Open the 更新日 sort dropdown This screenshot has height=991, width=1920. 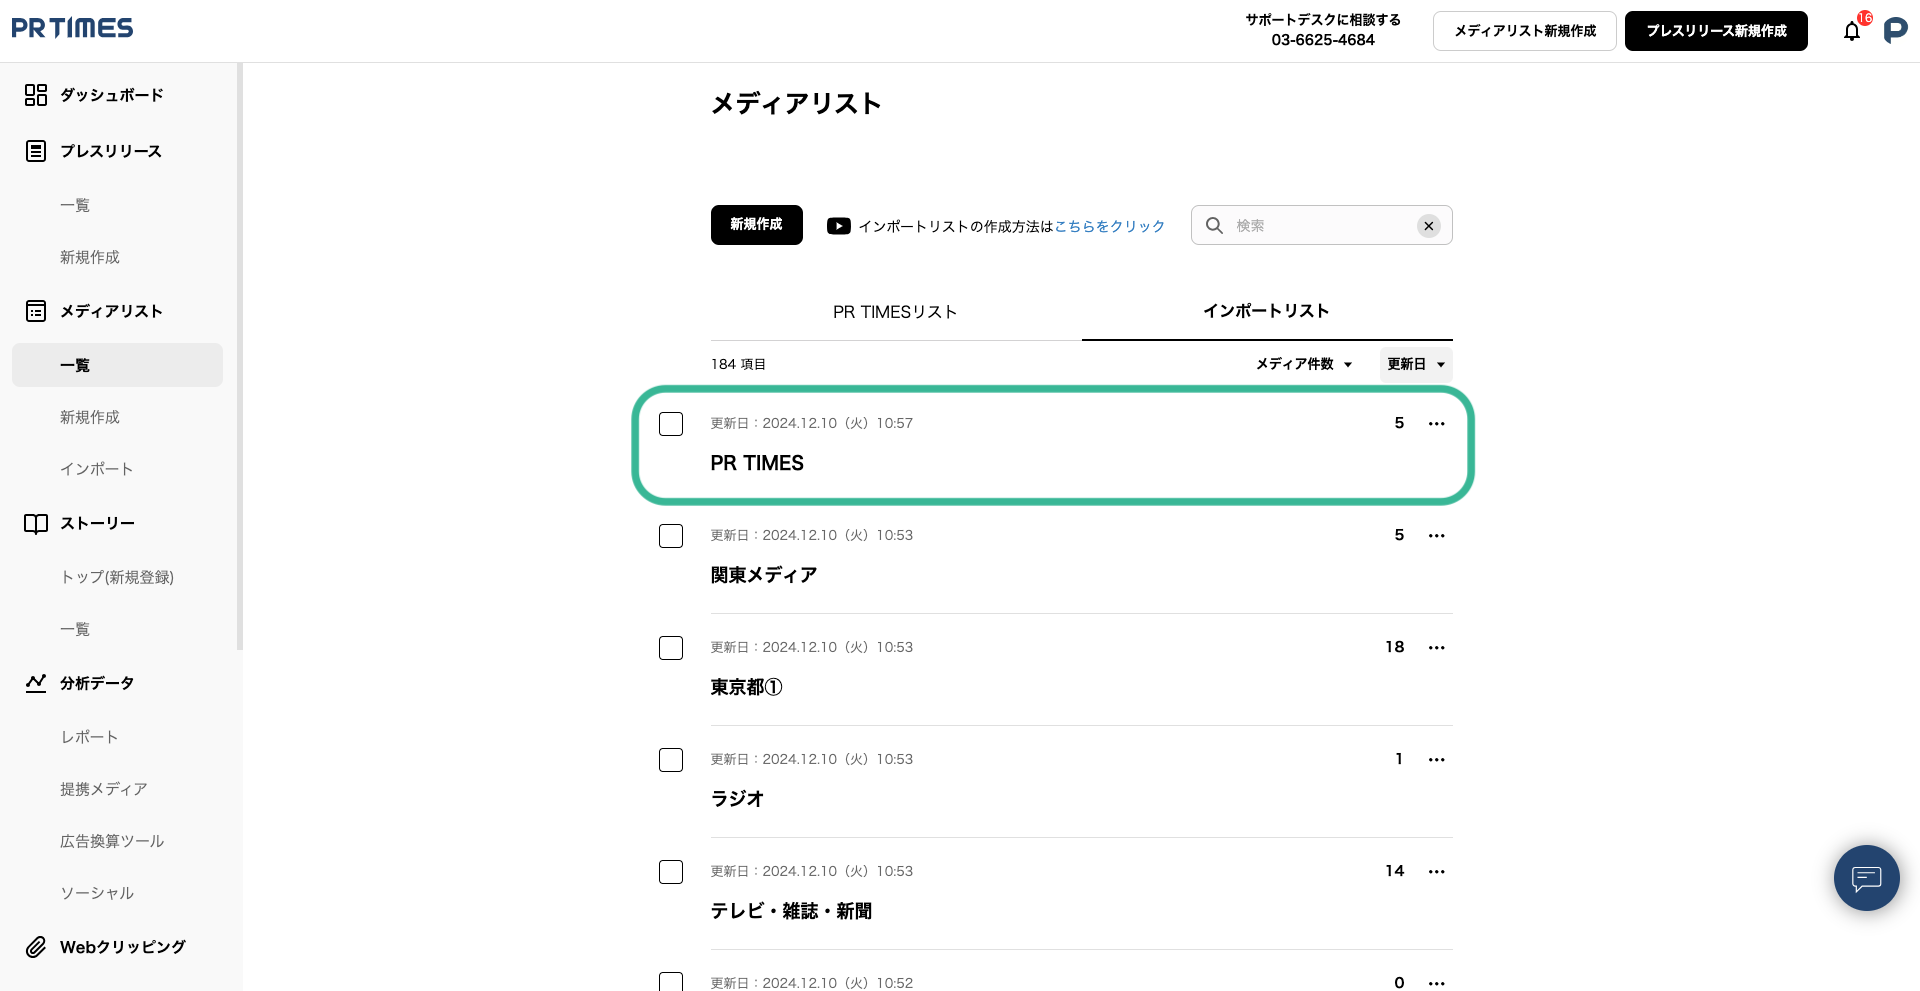pos(1416,364)
